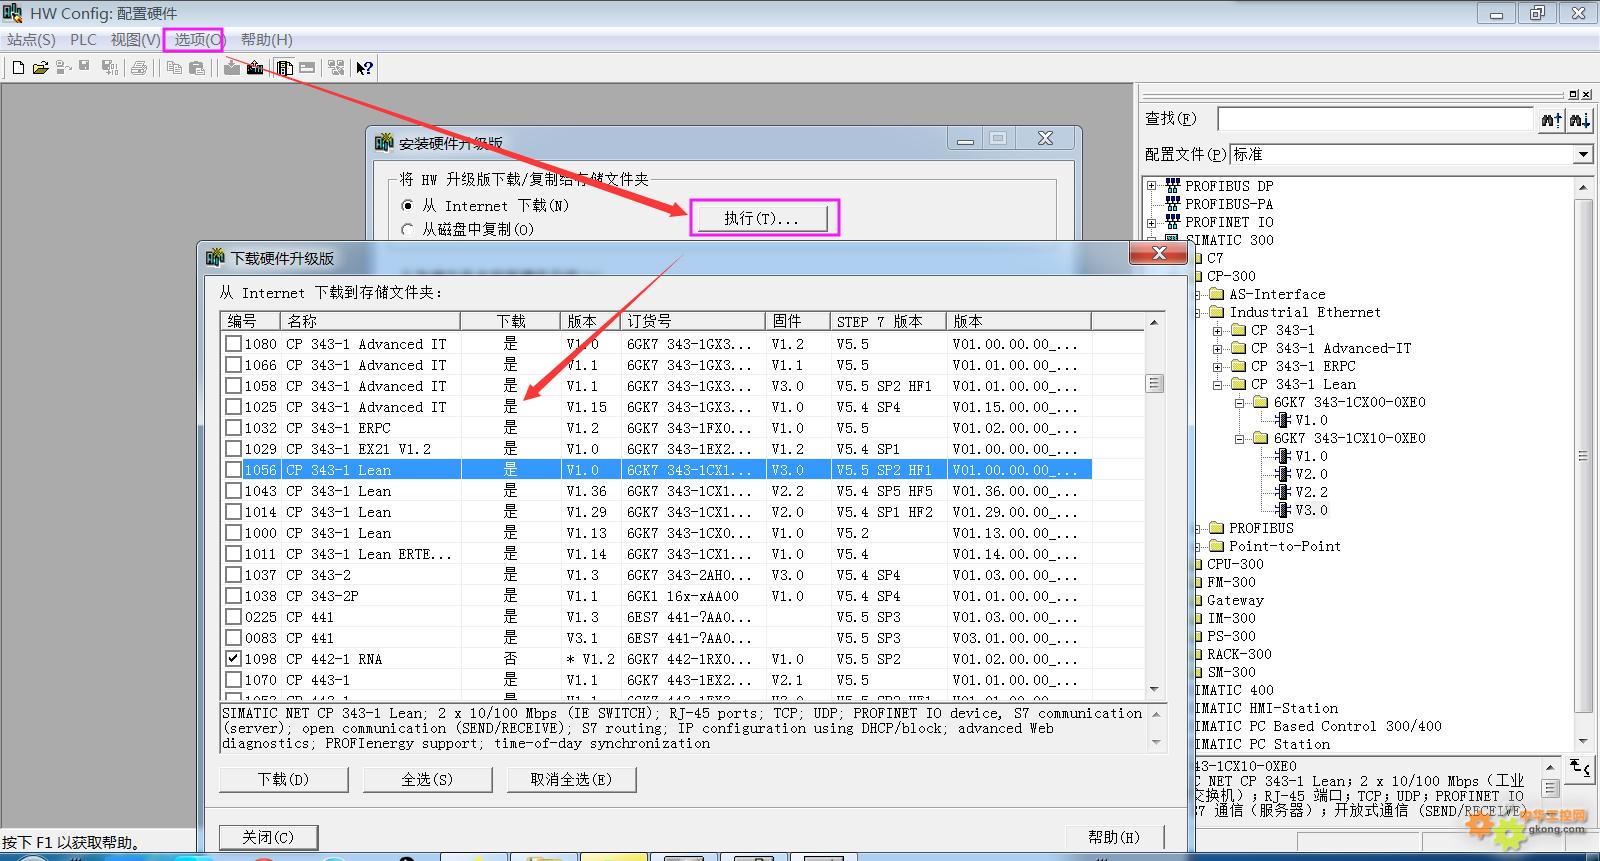Click module icon V2.0 under 6GK7 343-1CX10-0XE0
Viewport: 1600px width, 861px height.
pyautogui.click(x=1284, y=474)
